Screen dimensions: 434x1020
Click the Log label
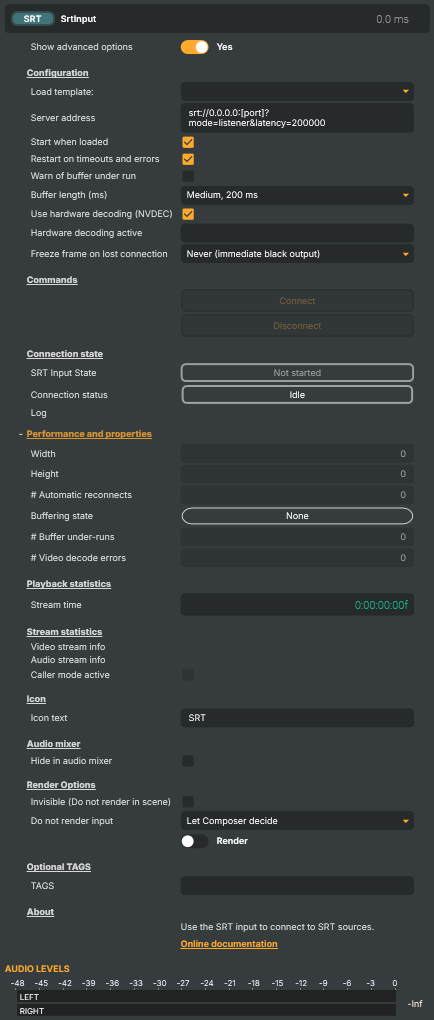click(38, 412)
